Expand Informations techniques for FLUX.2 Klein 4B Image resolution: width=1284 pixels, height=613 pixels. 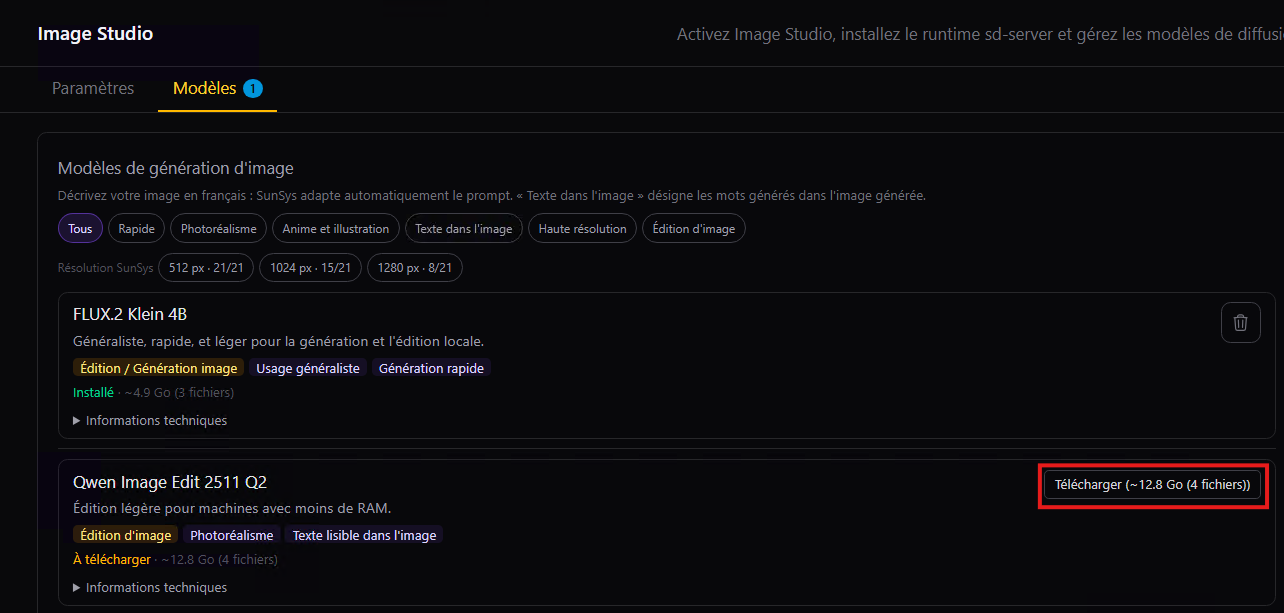[x=150, y=420]
